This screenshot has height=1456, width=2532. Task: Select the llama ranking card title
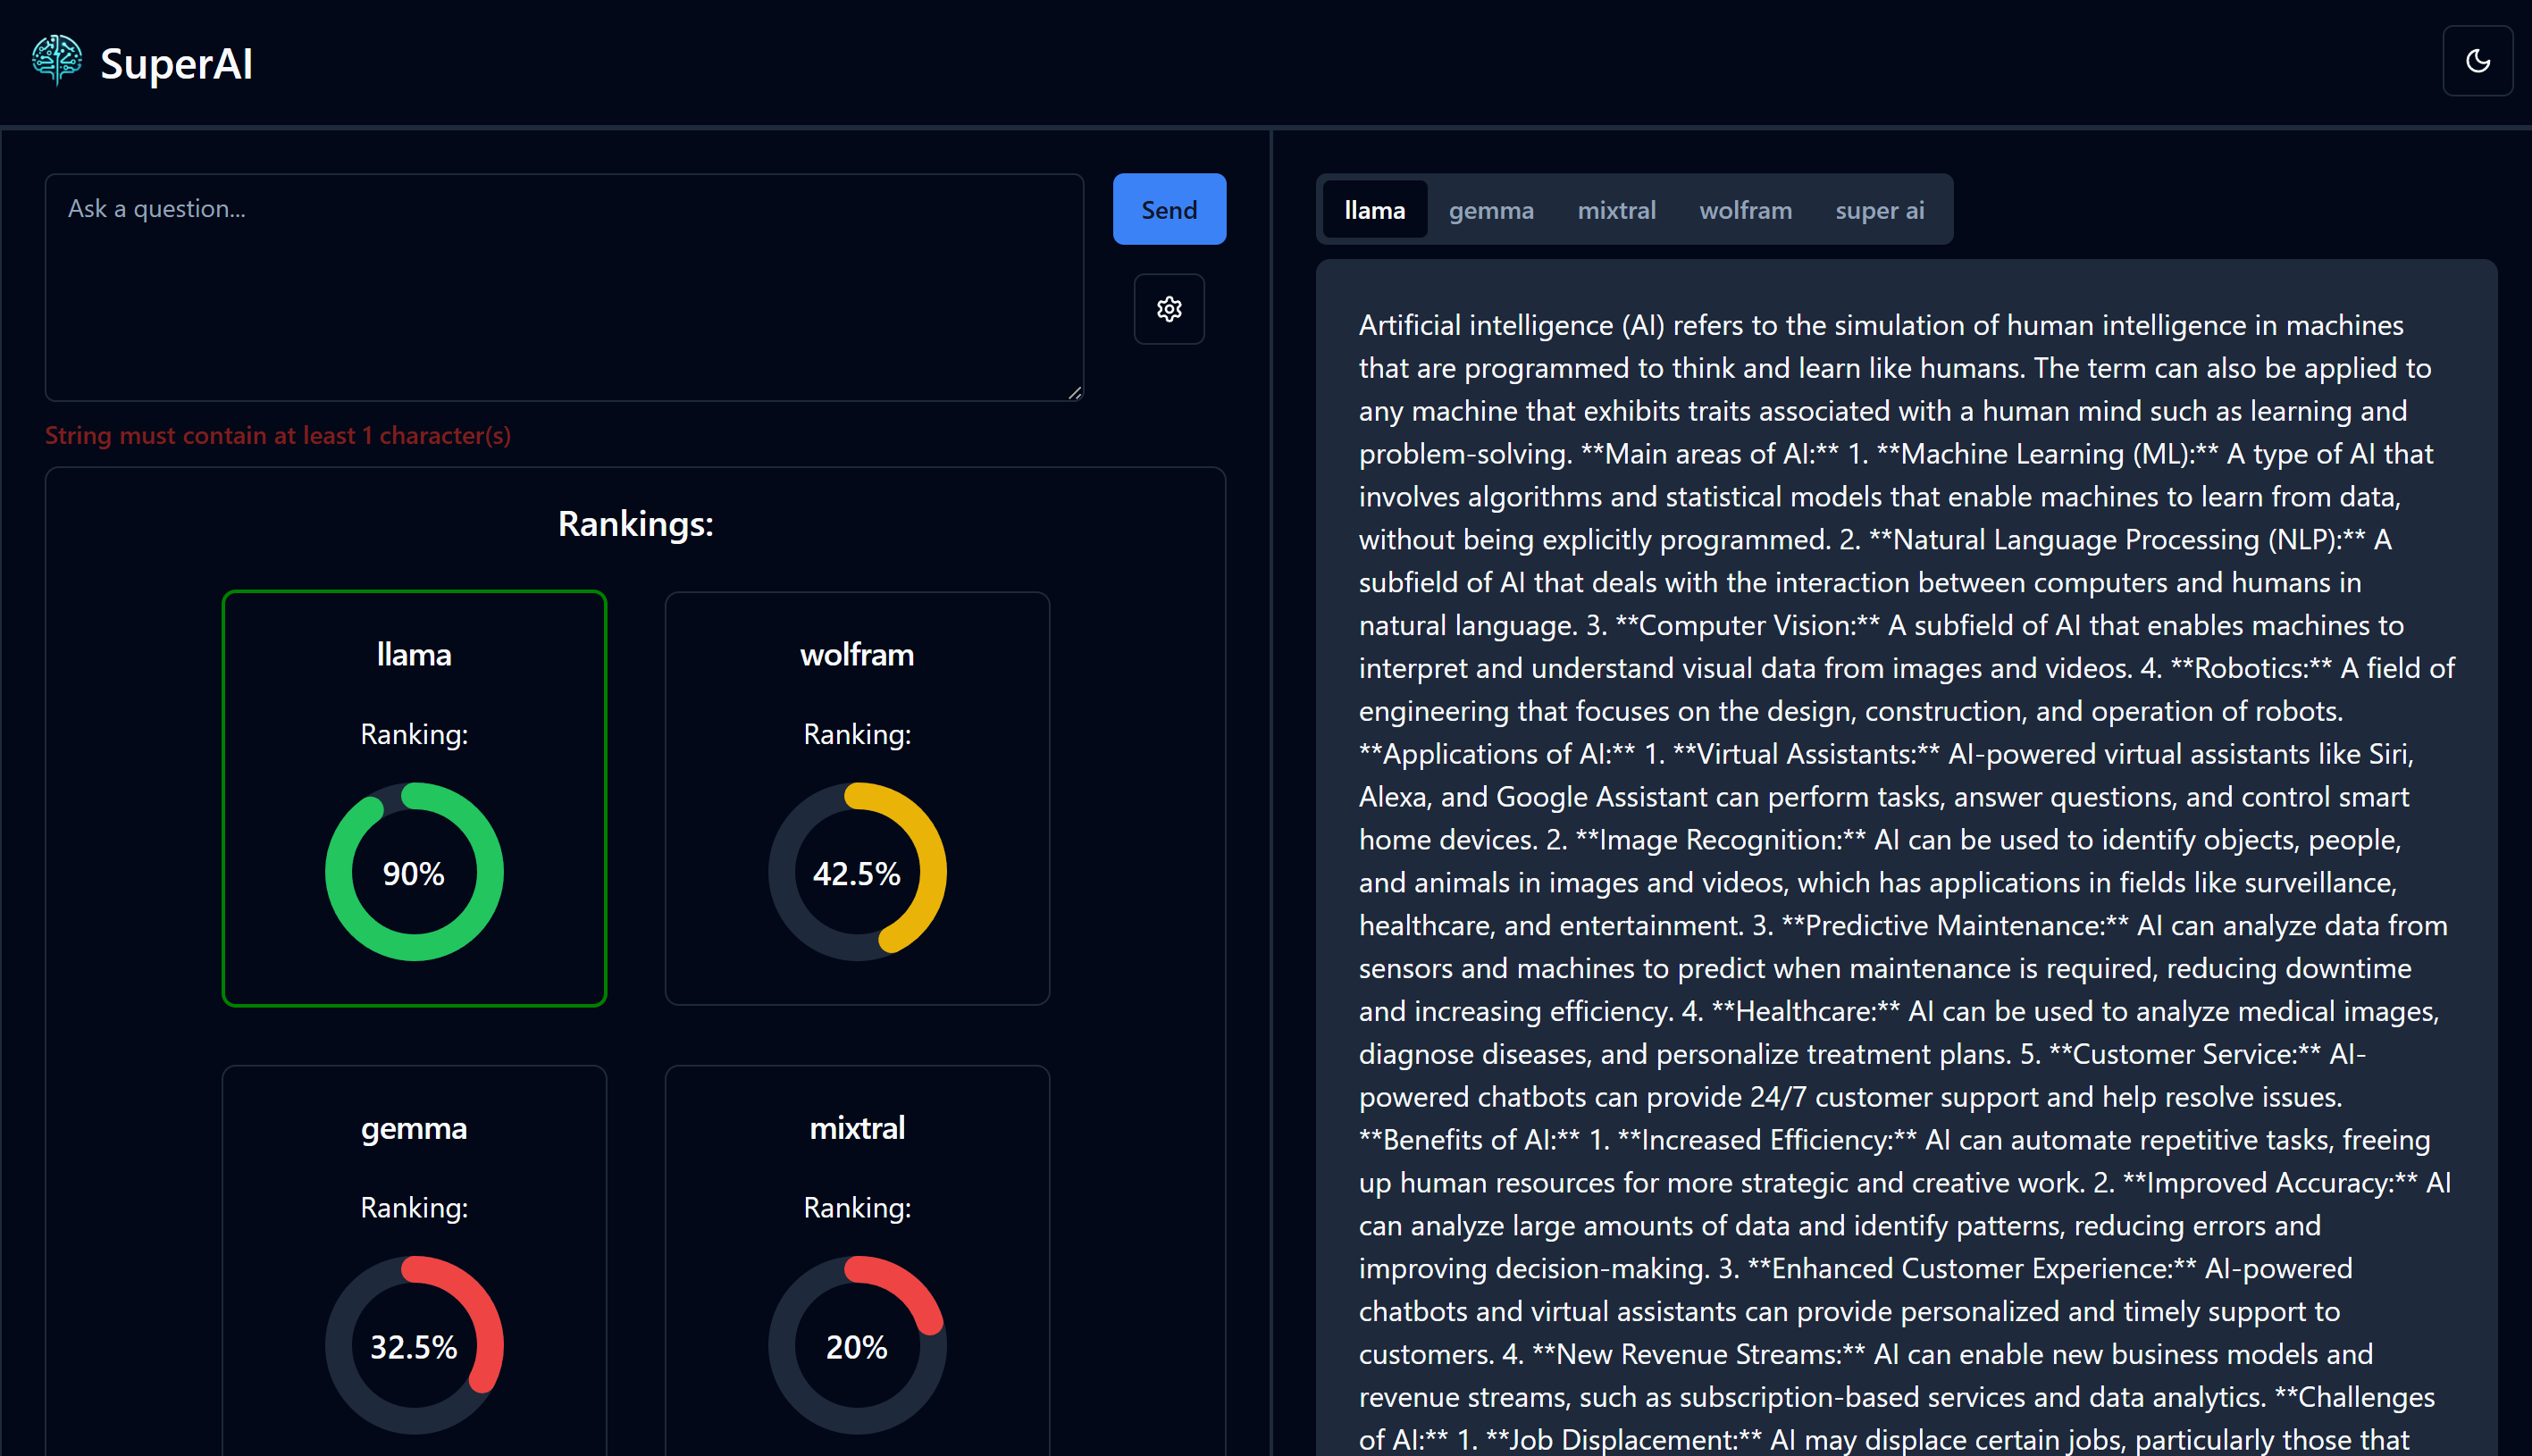414,654
